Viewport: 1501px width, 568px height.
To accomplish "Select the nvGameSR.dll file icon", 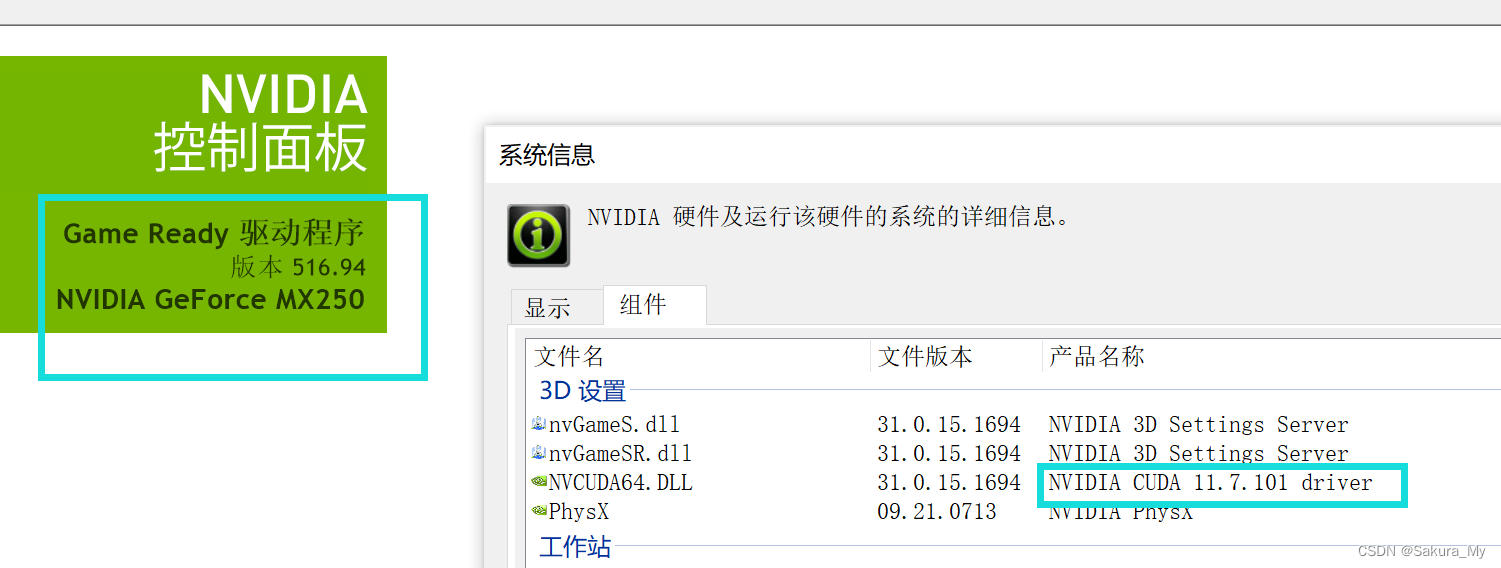I will tap(539, 454).
